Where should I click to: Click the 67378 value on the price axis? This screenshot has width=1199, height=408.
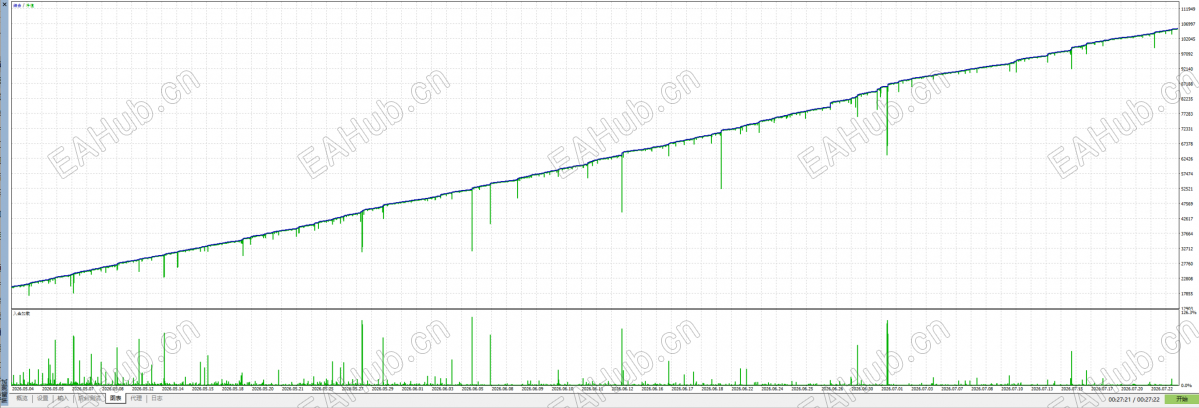coord(1187,144)
